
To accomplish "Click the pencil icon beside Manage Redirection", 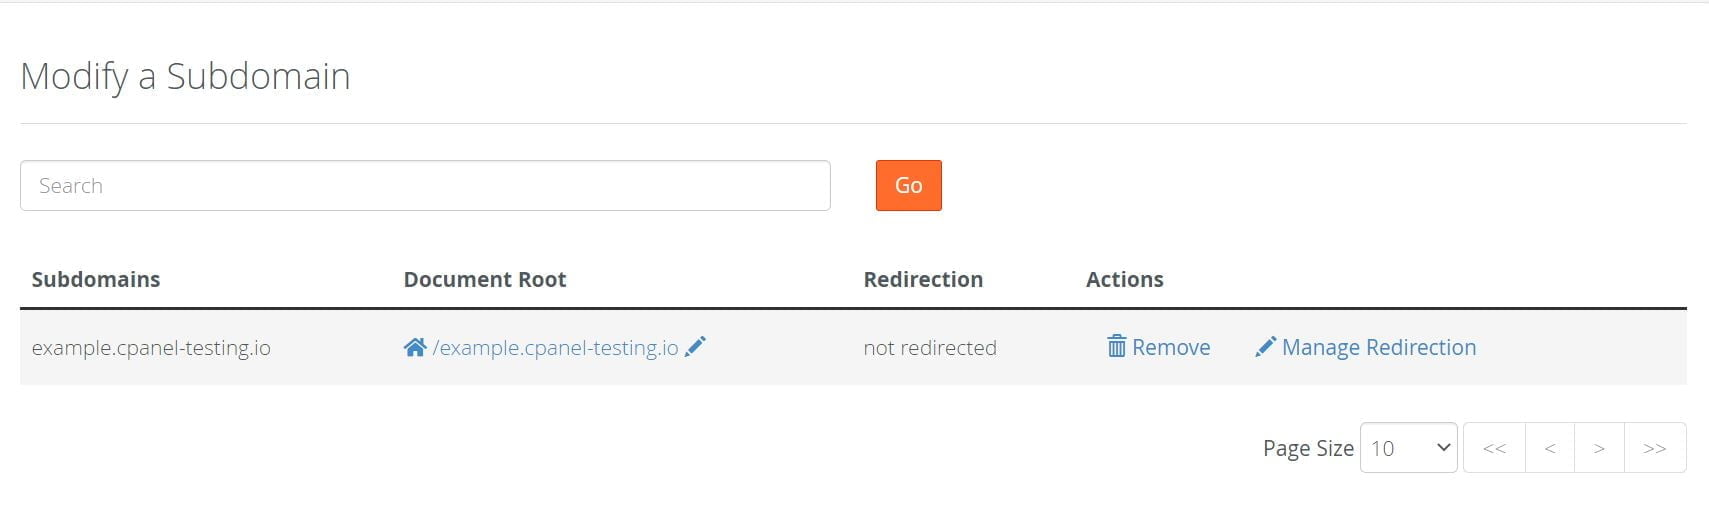I will (1265, 347).
